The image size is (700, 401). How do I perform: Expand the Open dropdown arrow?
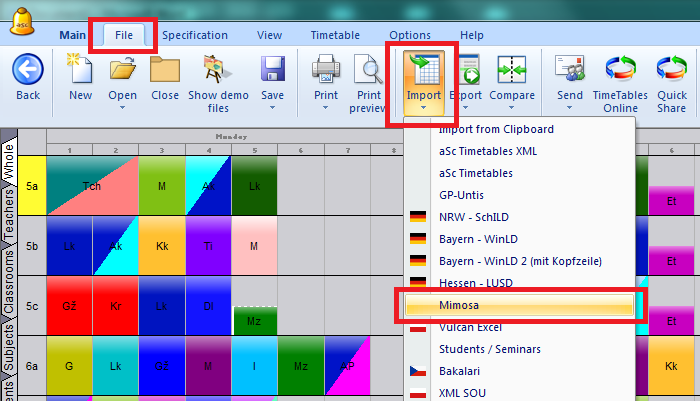[x=122, y=108]
